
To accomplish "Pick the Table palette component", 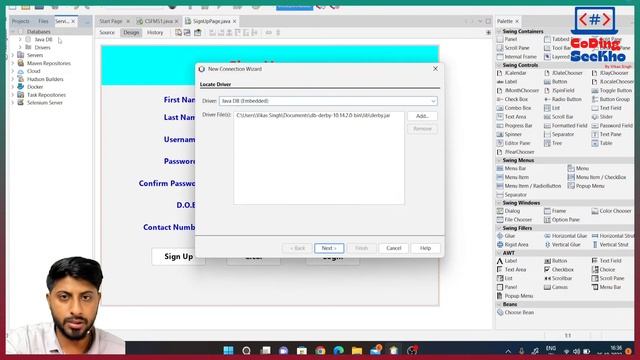I will tap(602, 143).
